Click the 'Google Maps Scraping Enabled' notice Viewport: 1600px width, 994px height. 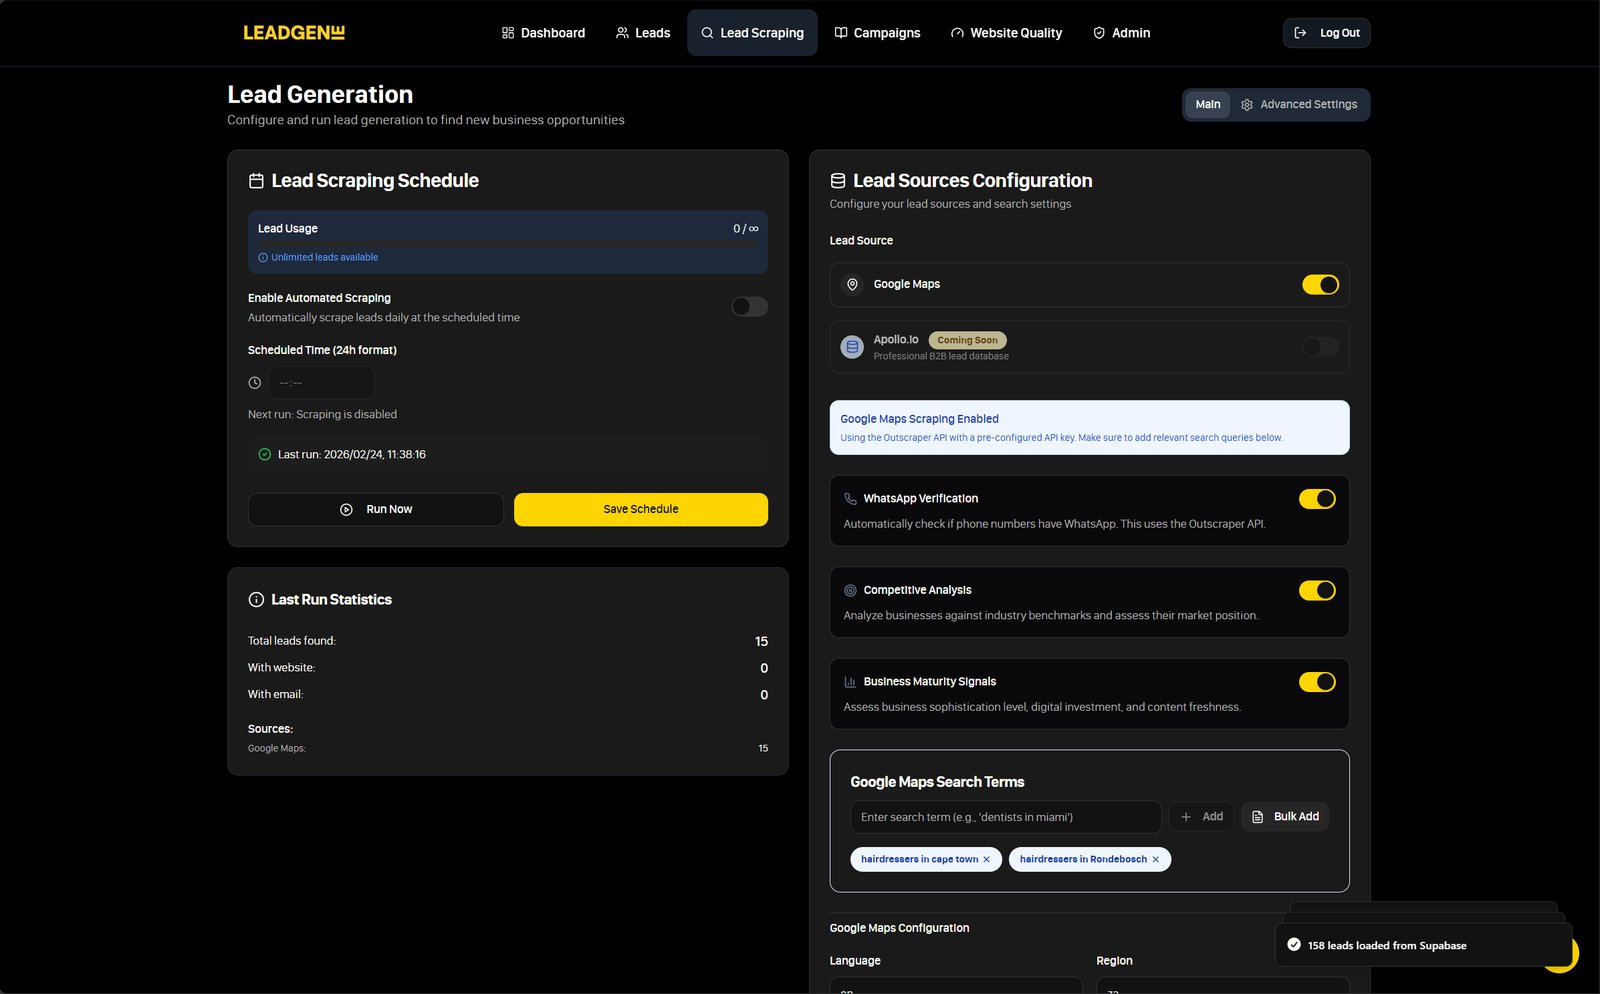(x=1089, y=428)
